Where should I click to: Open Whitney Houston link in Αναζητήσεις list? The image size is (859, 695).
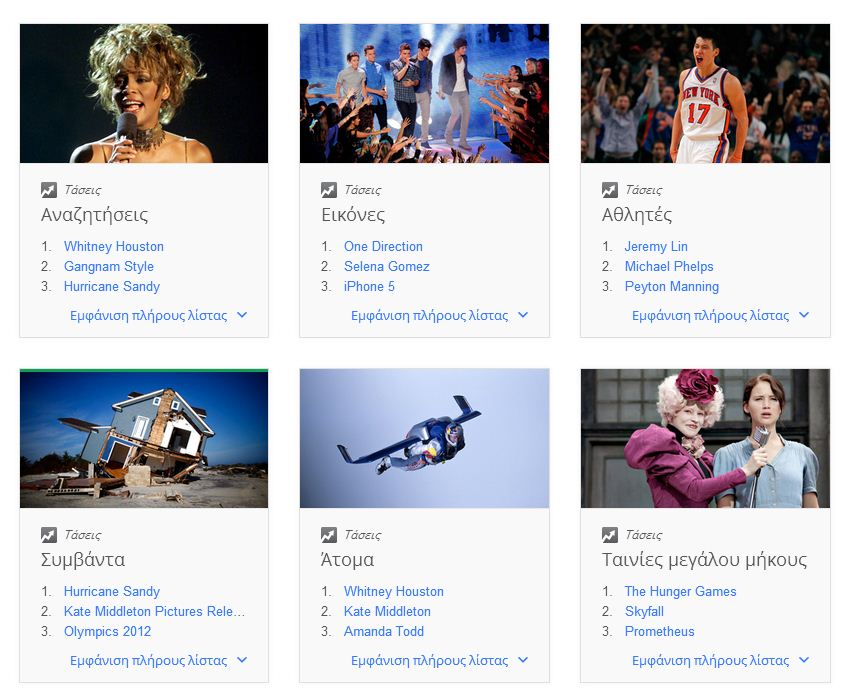[x=114, y=246]
